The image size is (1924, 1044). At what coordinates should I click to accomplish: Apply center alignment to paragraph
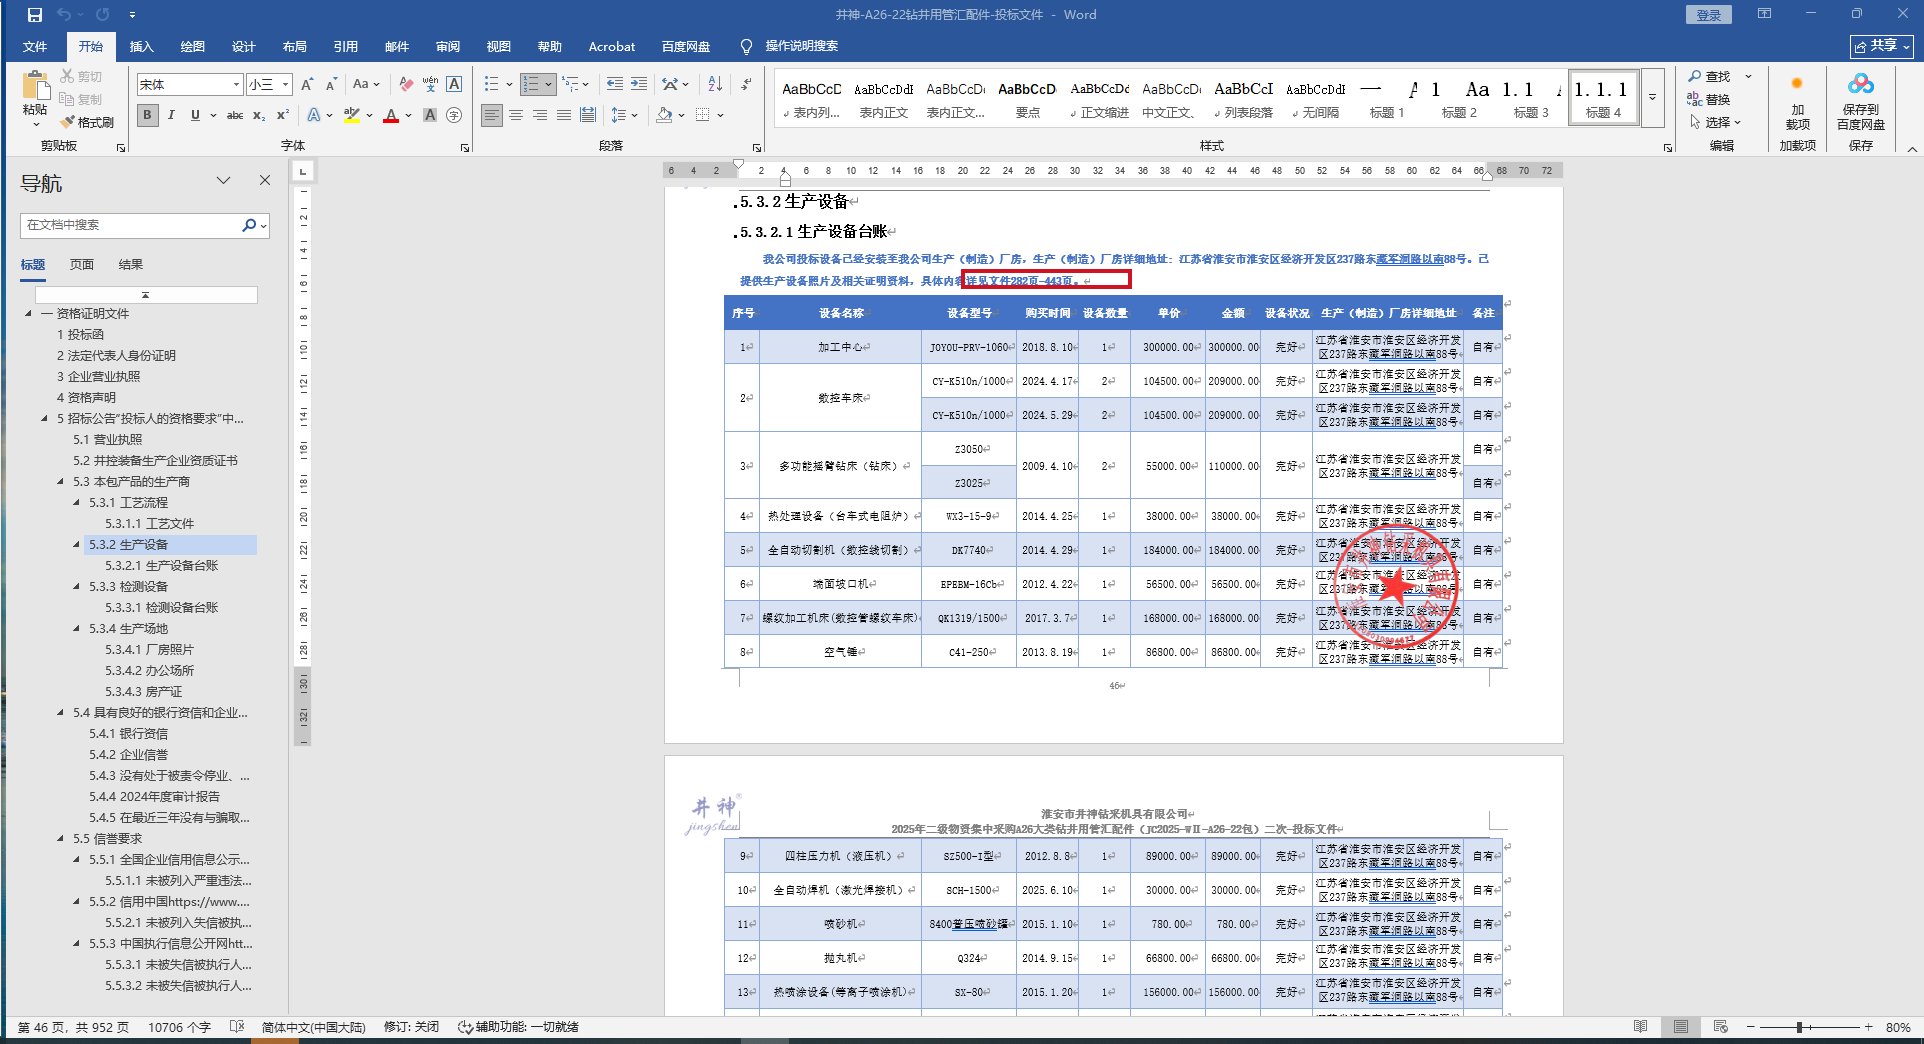pos(516,116)
